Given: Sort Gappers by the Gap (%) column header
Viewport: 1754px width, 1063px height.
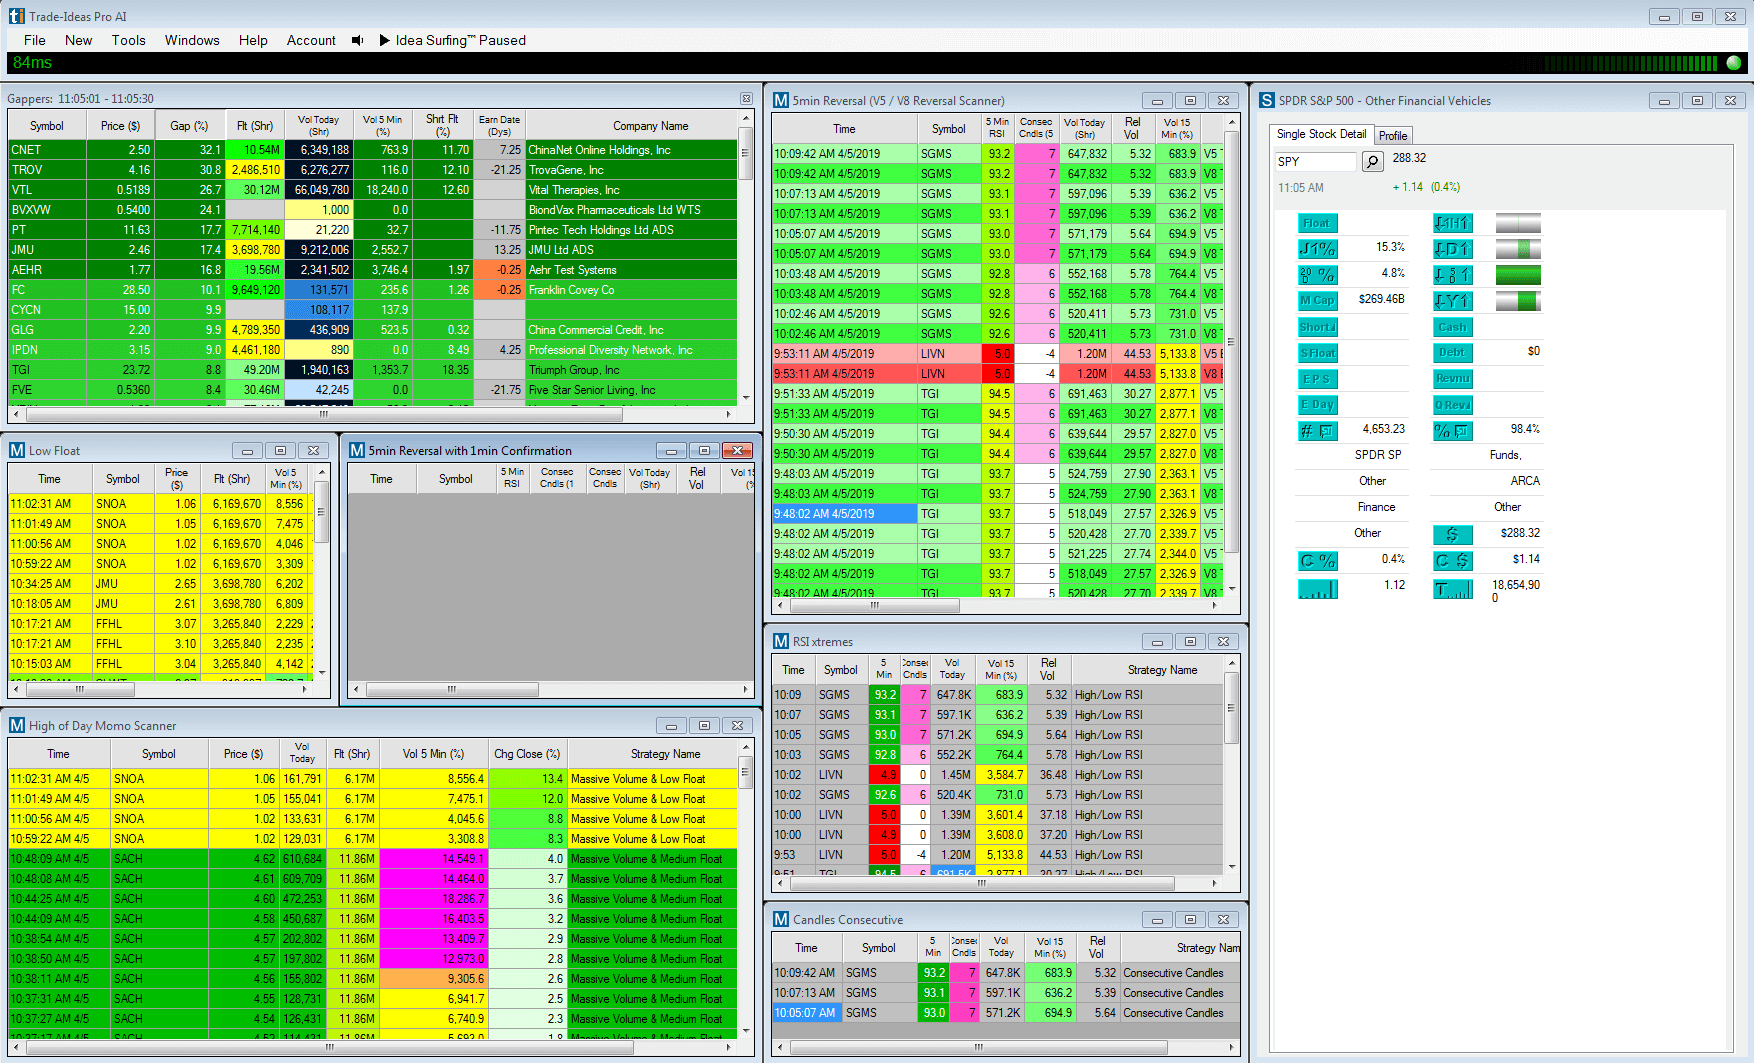Looking at the screenshot, I should pos(189,126).
